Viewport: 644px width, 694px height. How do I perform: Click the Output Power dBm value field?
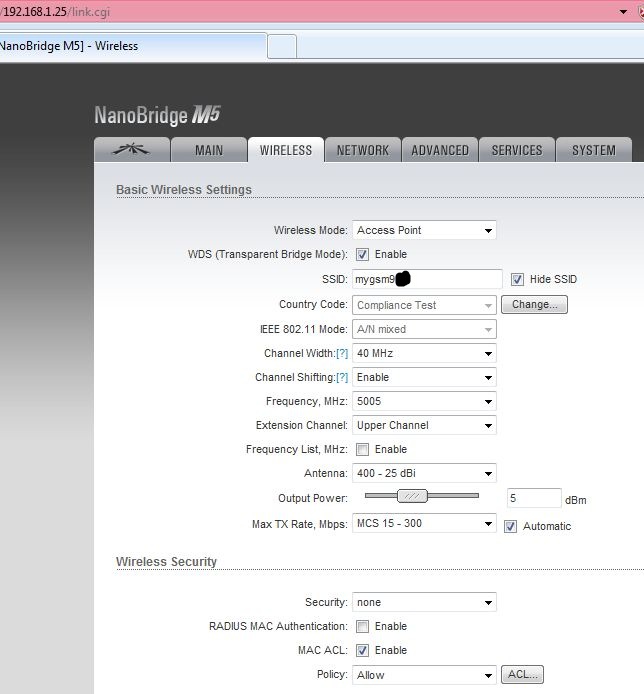click(534, 498)
